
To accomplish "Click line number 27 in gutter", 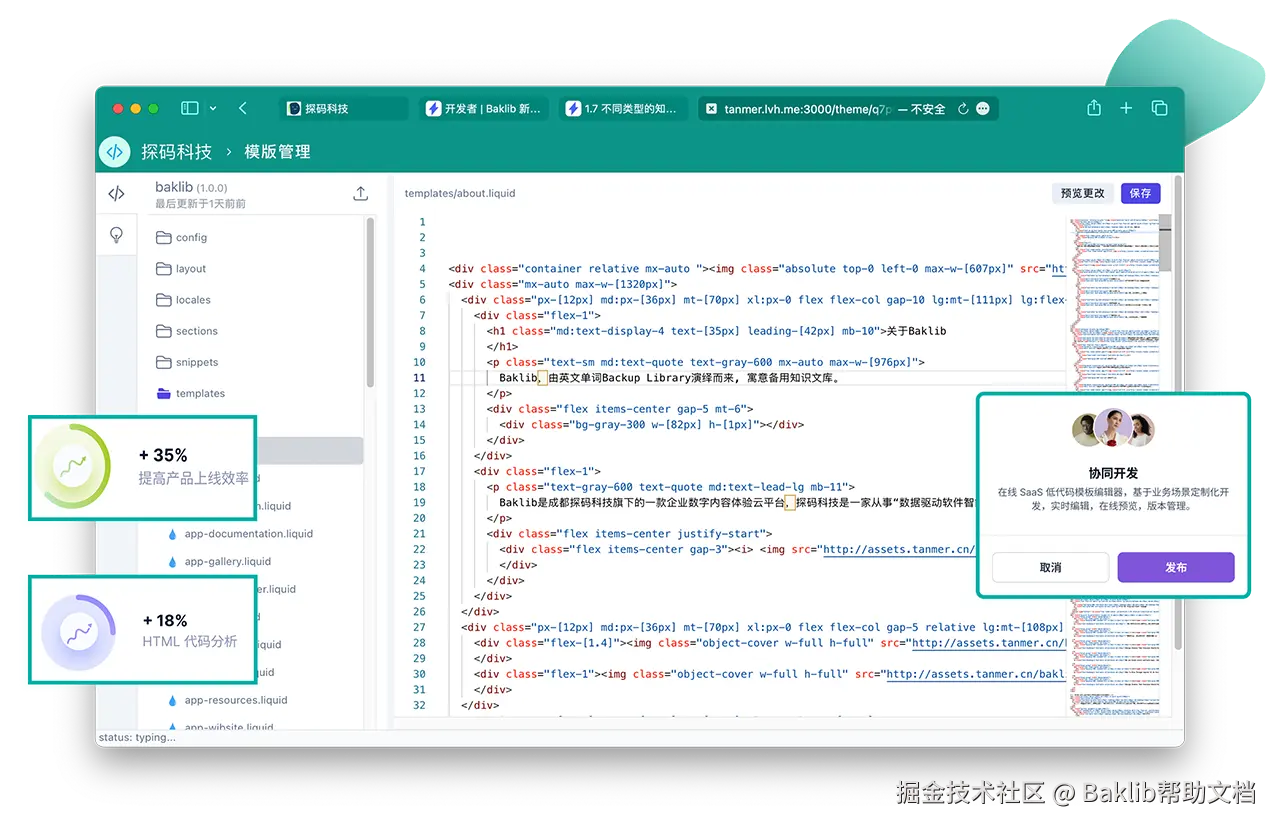I will [x=419, y=627].
